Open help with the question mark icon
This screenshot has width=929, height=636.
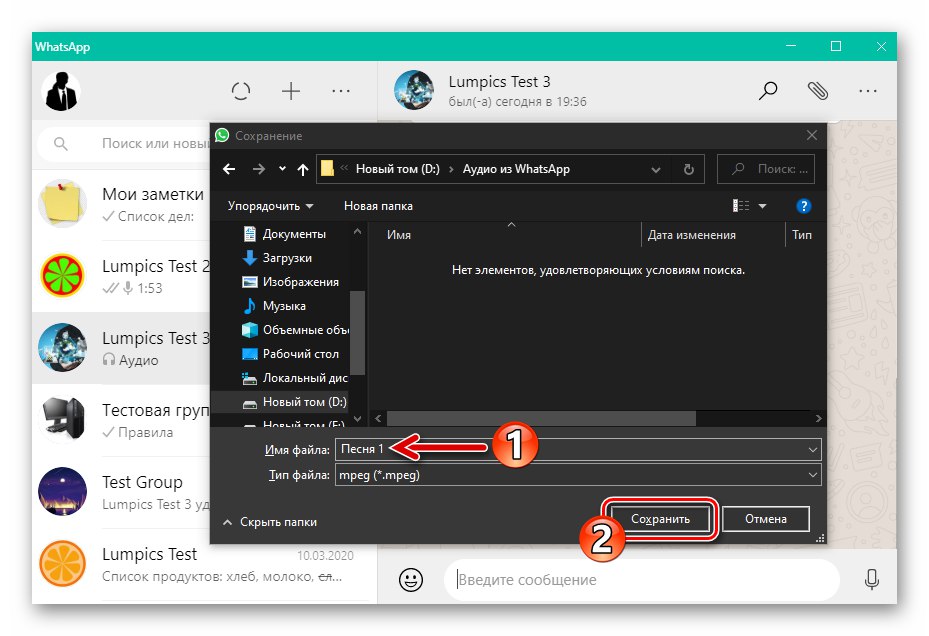pos(803,205)
